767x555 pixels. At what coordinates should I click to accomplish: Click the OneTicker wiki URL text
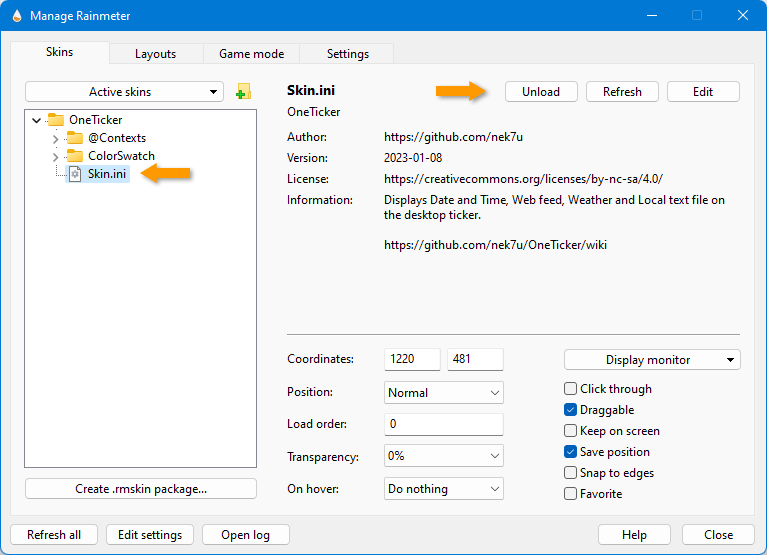[495, 245]
